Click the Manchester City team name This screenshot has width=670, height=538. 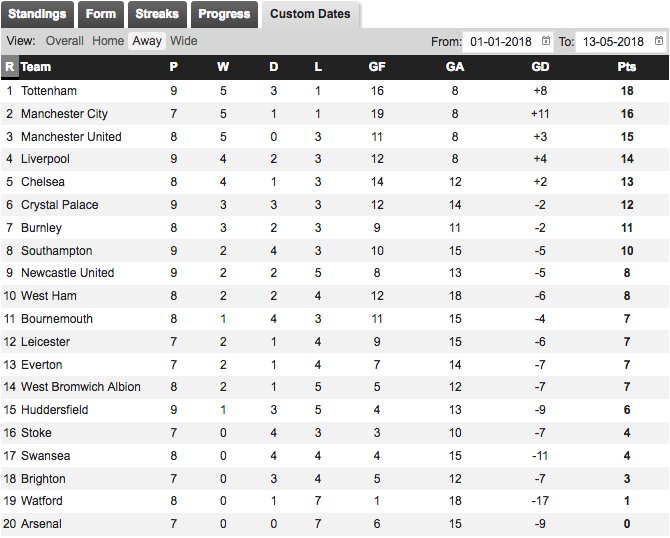(65, 114)
